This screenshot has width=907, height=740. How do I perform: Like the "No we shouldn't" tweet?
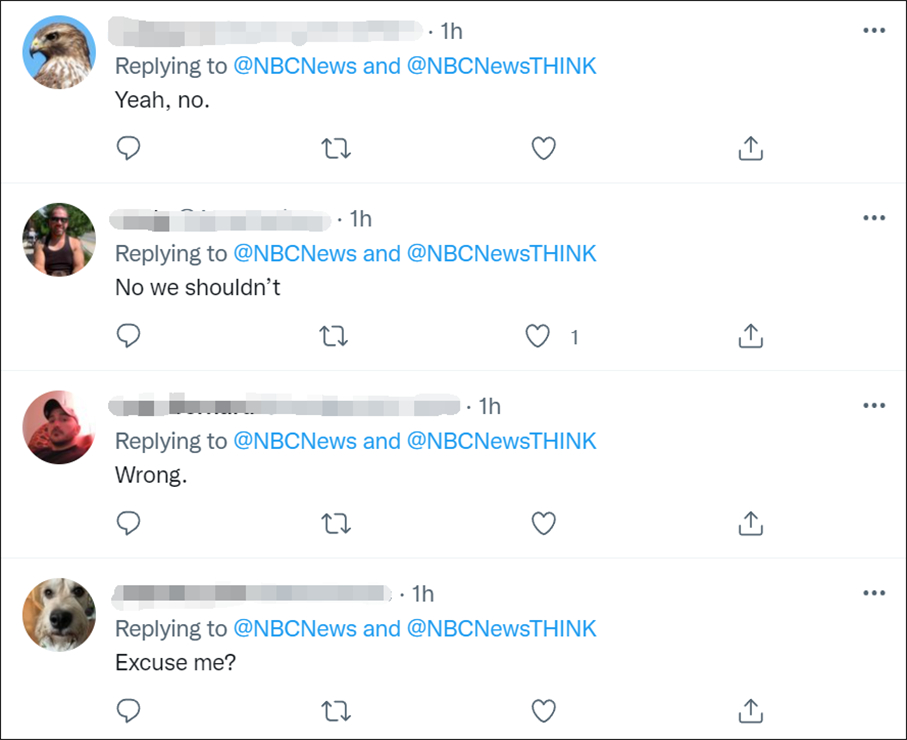539,337
